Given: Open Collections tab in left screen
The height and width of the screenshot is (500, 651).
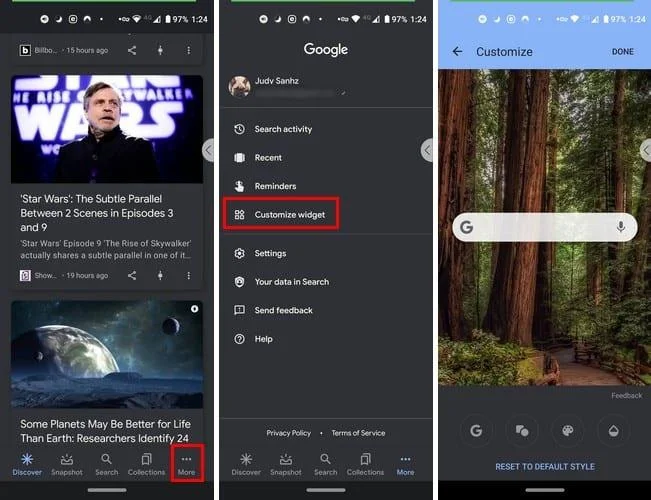Looking at the screenshot, I should pos(146,464).
